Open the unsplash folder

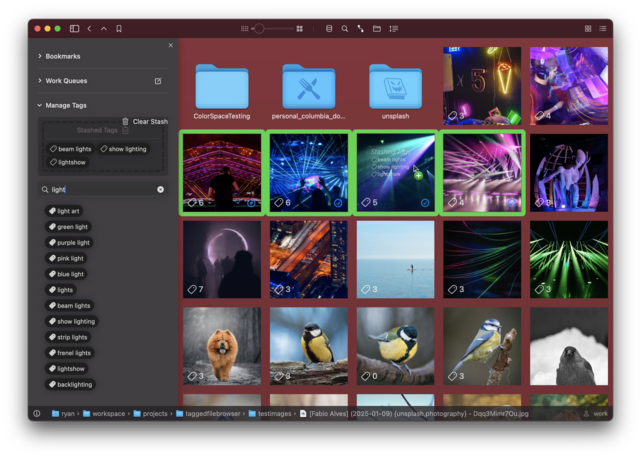click(395, 92)
